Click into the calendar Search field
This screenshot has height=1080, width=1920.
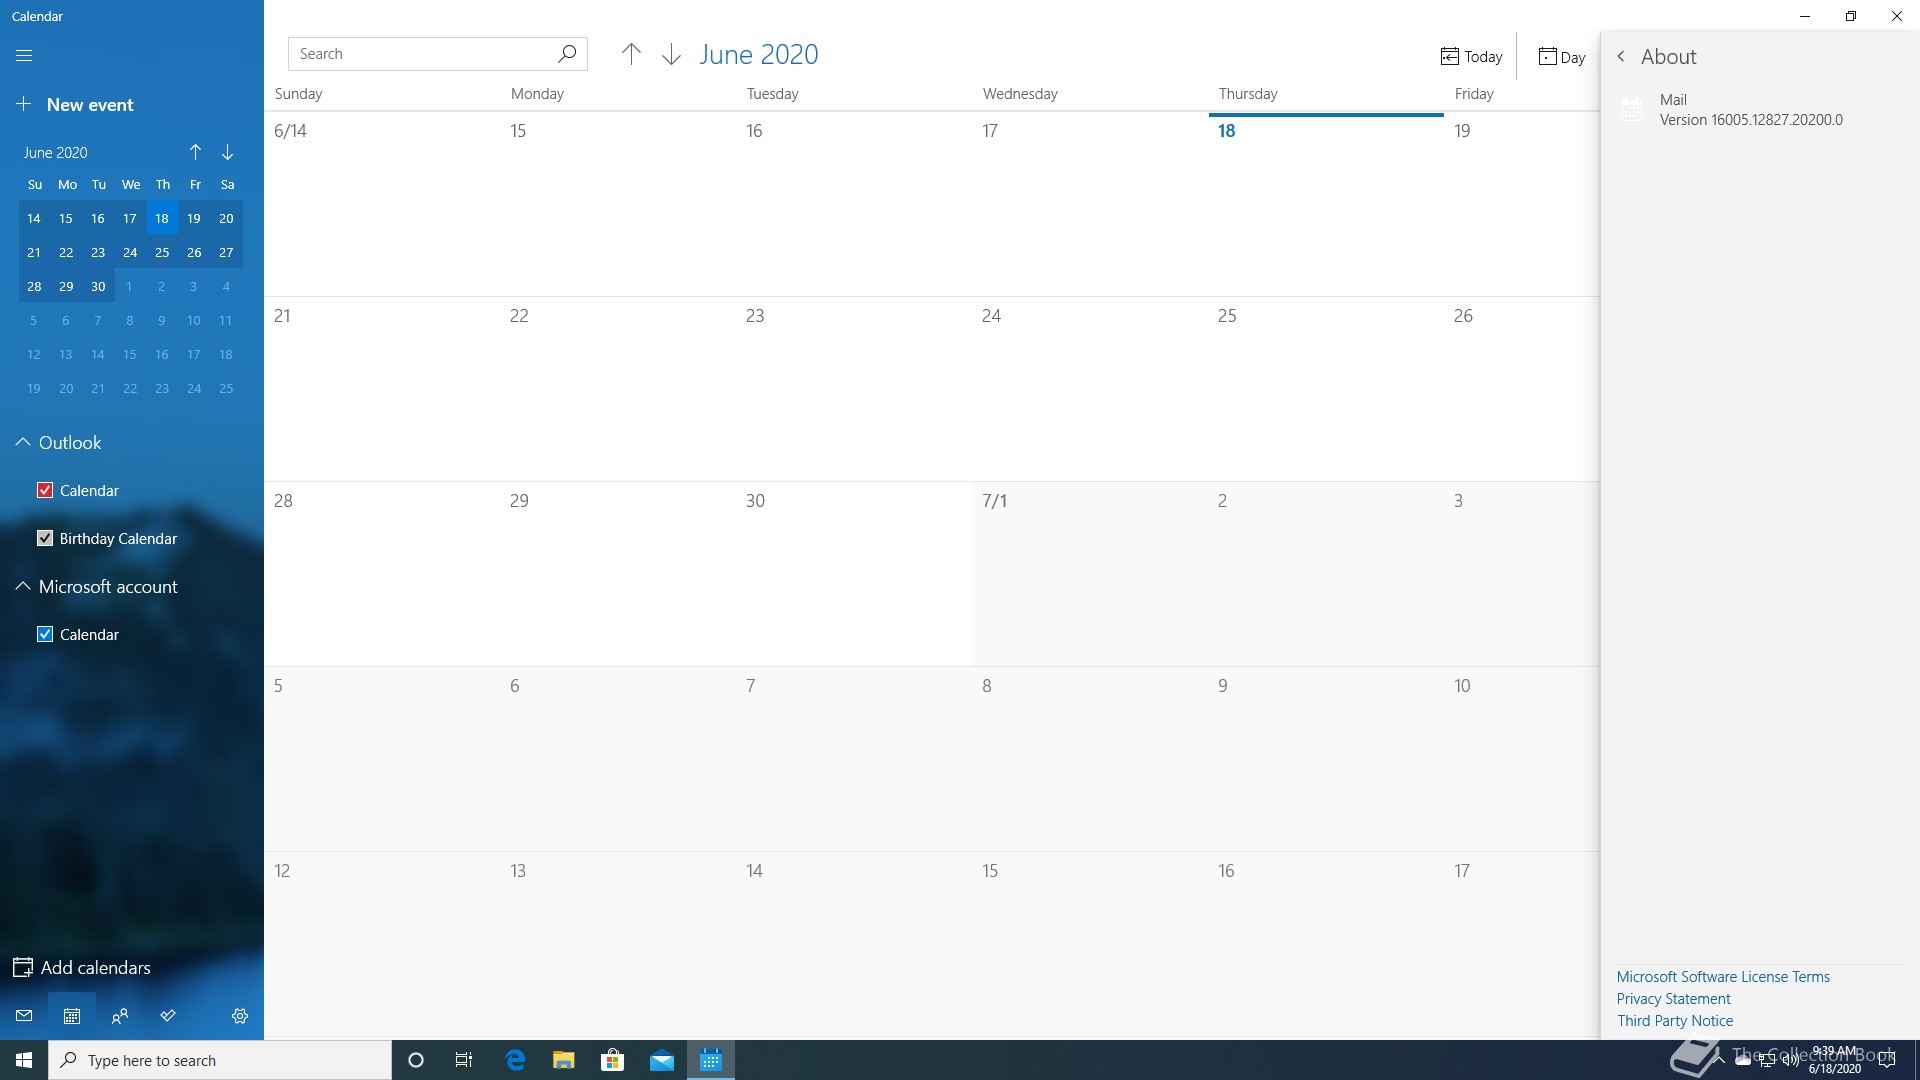(x=420, y=54)
